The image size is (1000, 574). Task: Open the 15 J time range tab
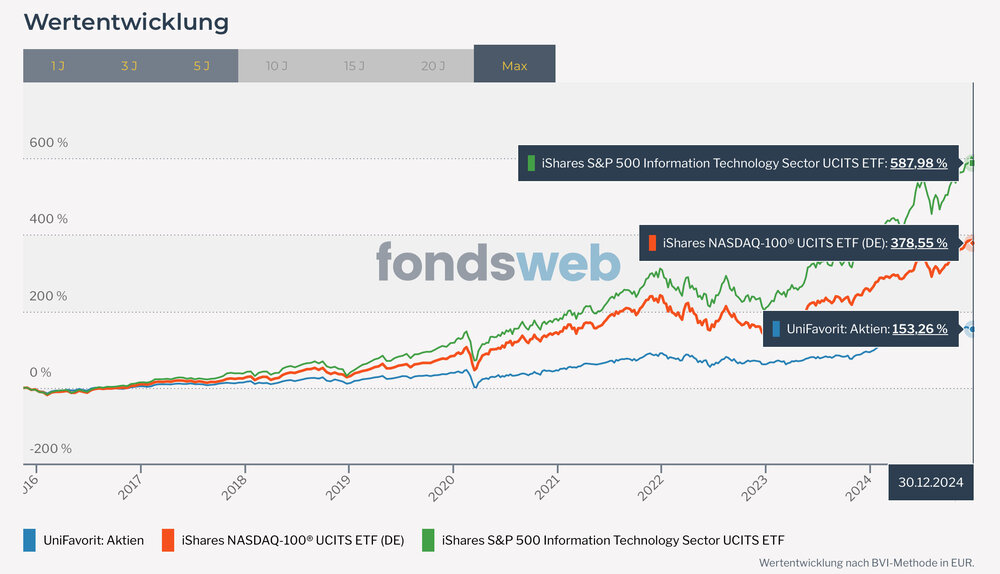coord(355,66)
